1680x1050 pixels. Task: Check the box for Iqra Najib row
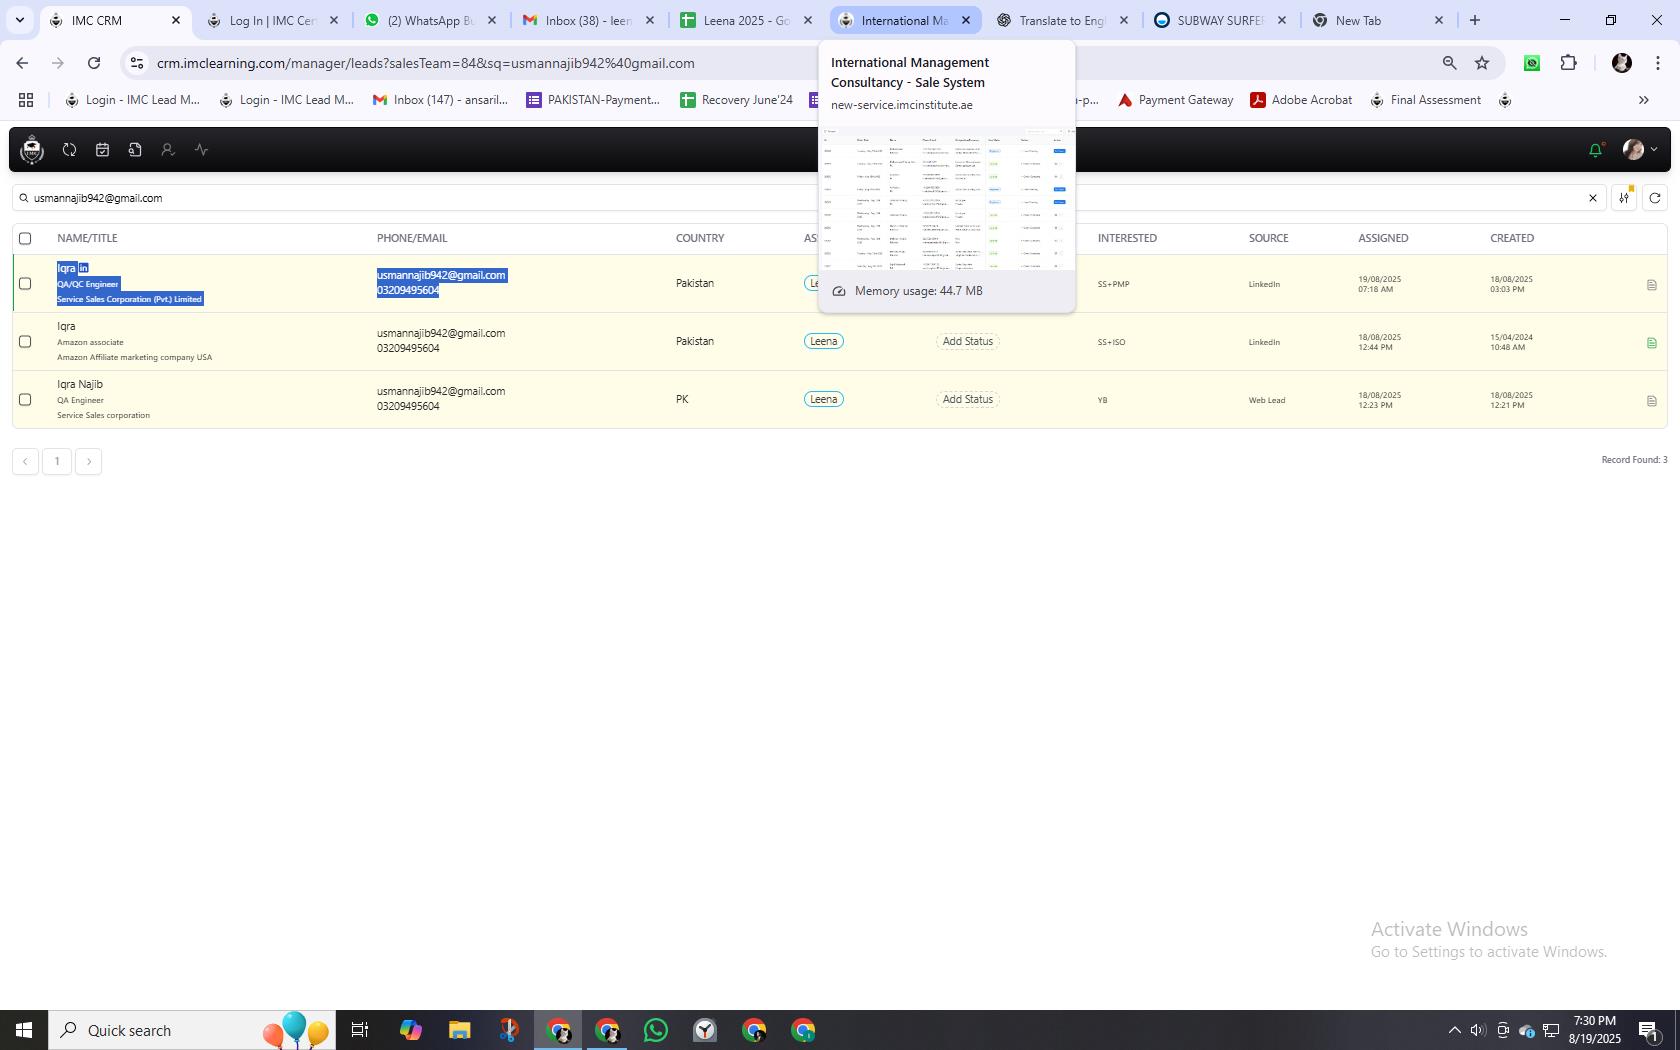coord(25,399)
